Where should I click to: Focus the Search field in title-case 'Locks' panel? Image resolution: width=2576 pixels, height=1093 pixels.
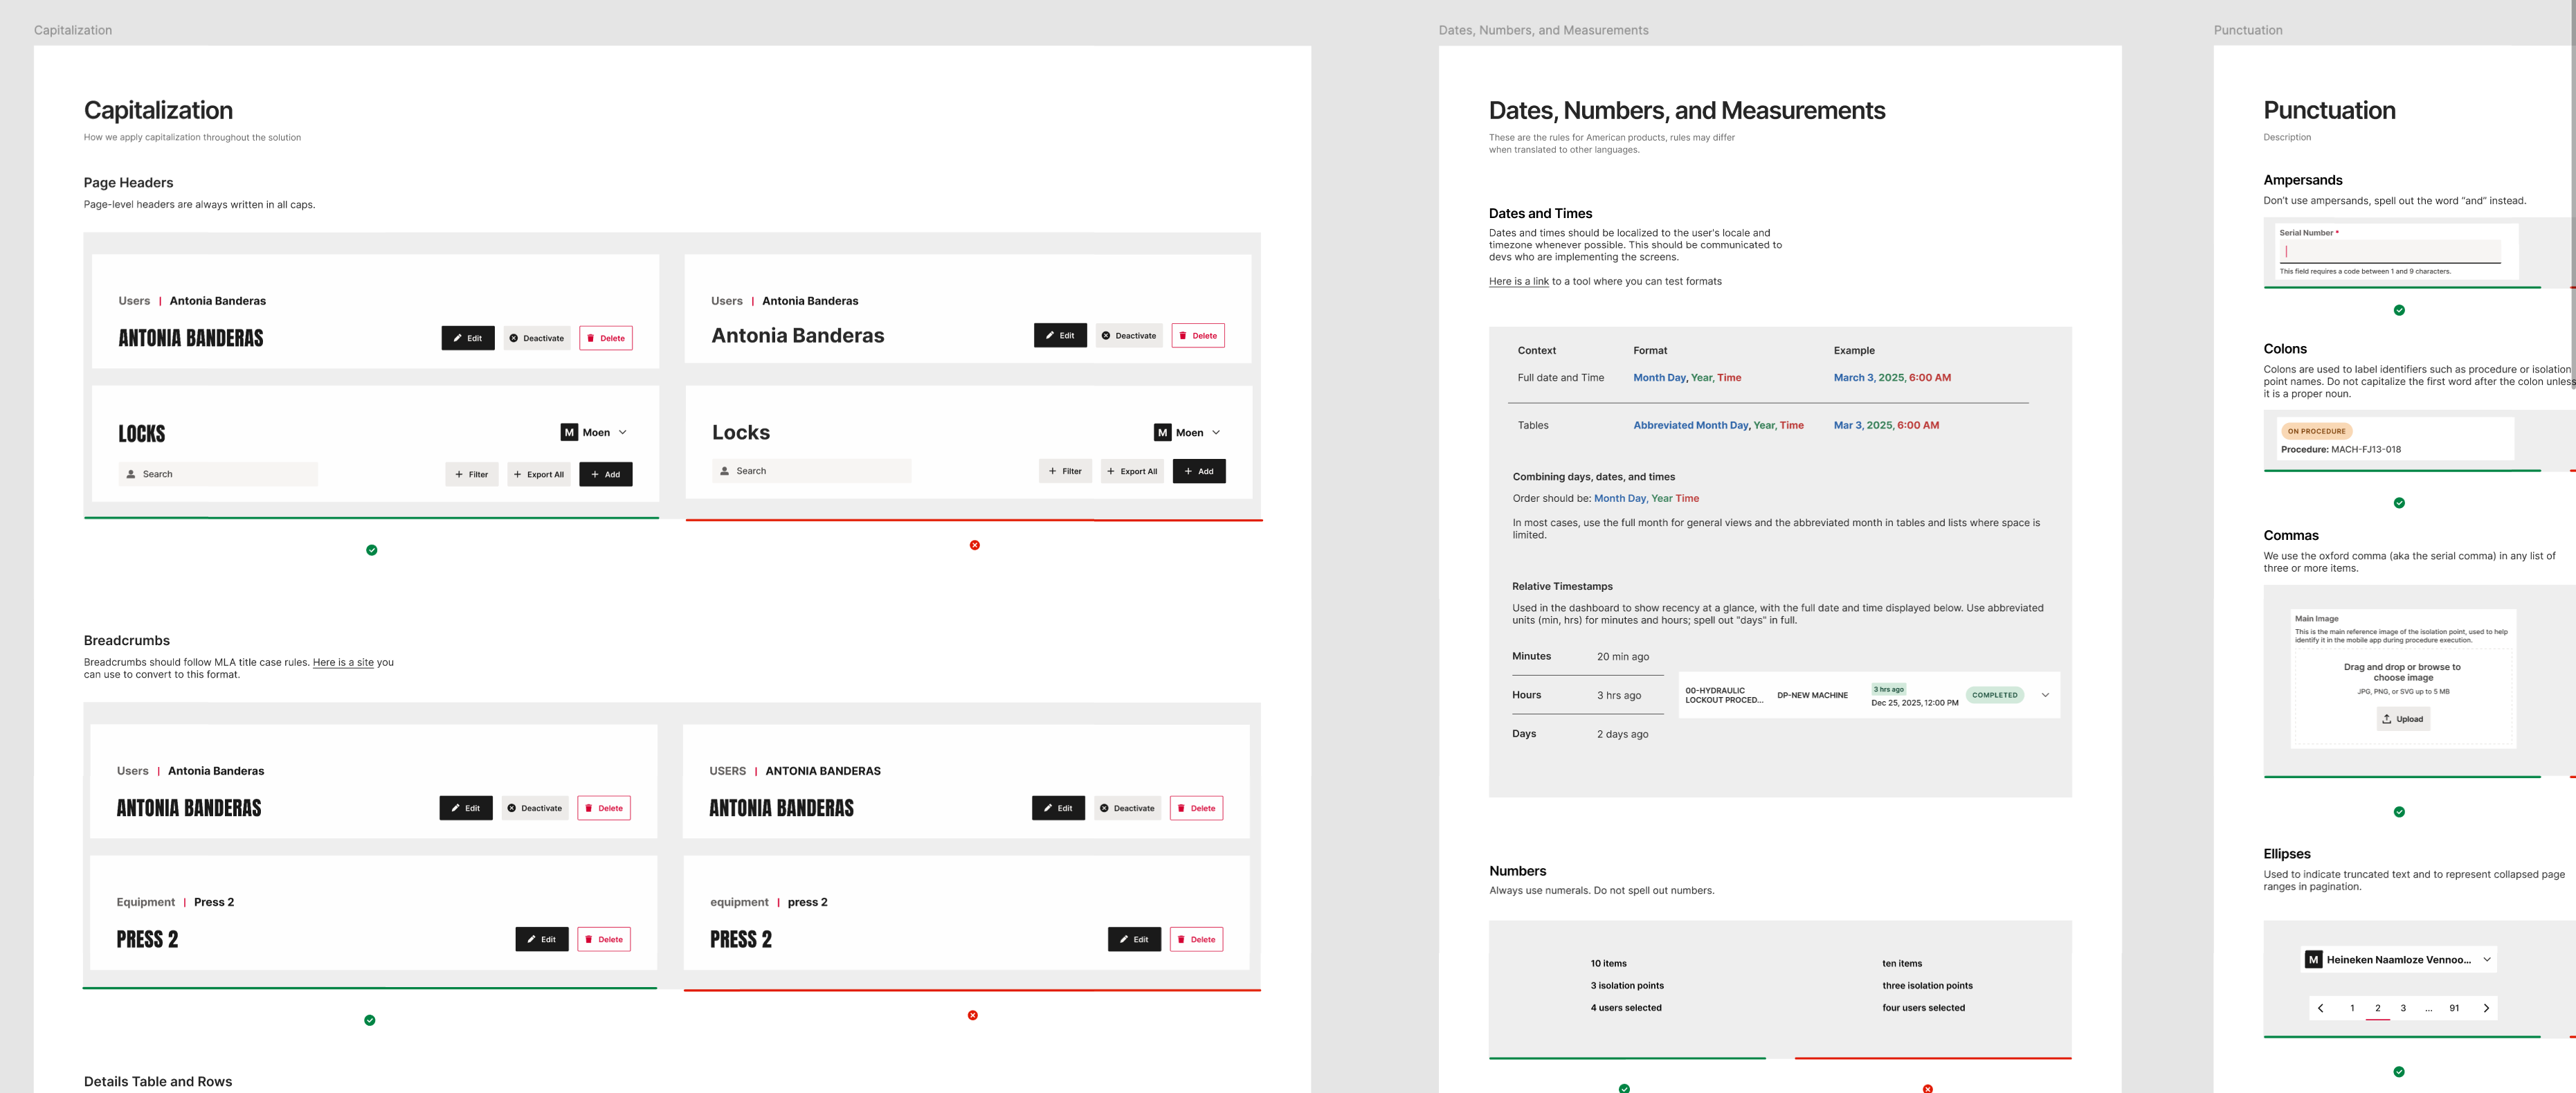coord(811,471)
